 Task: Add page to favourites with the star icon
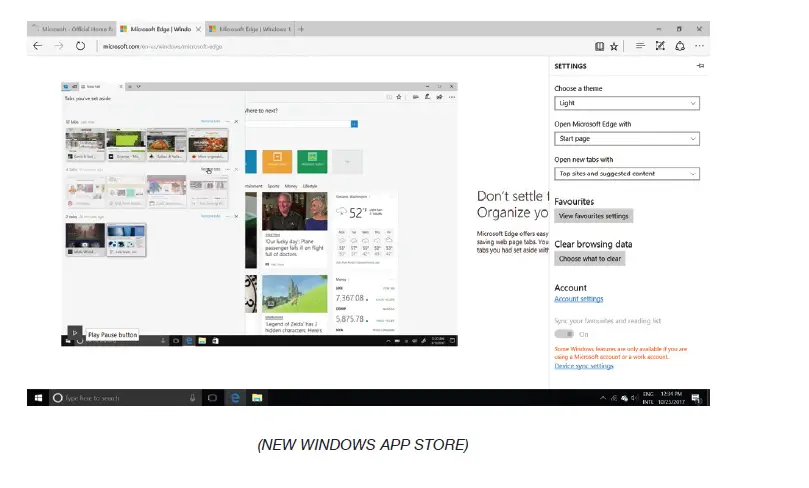[x=614, y=46]
